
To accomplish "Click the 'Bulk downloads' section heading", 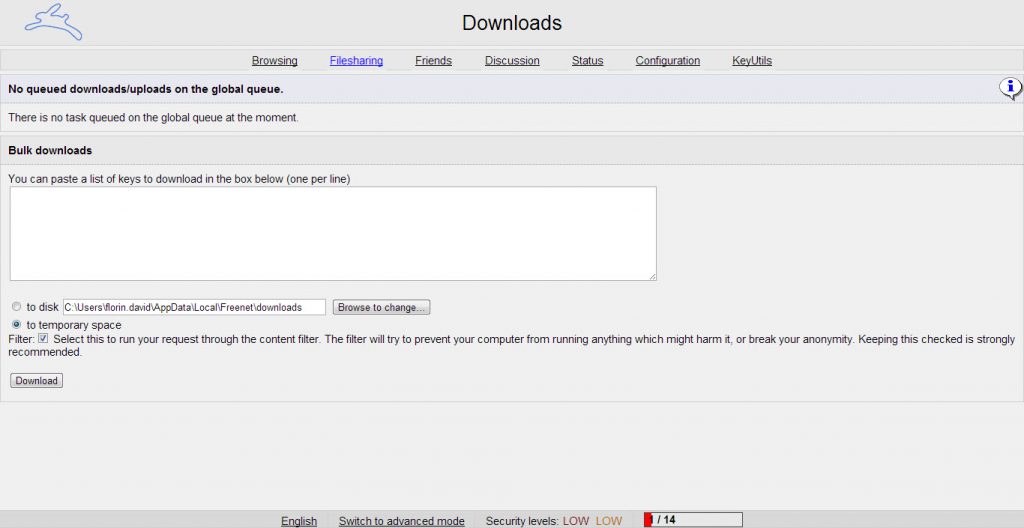I will (50, 150).
